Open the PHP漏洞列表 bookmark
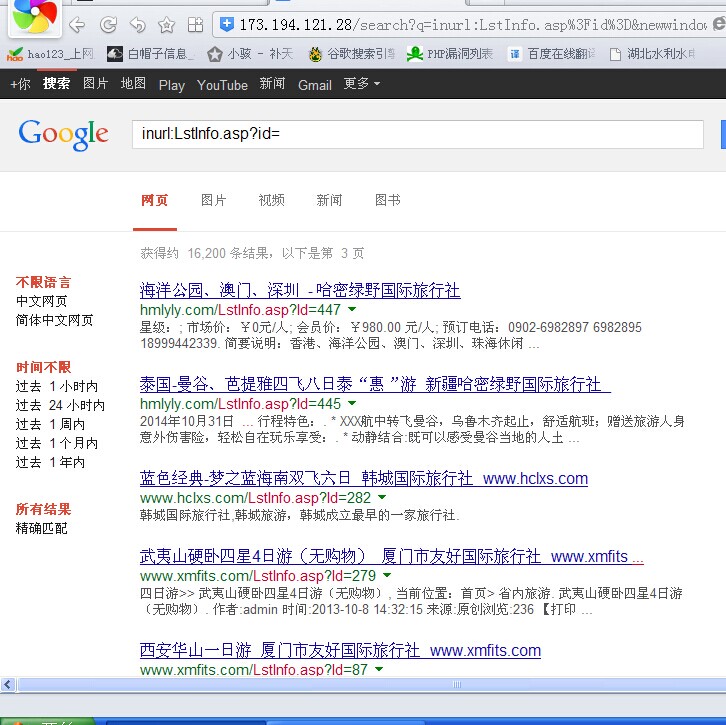Screen dimensions: 726x725 pyautogui.click(x=450, y=54)
